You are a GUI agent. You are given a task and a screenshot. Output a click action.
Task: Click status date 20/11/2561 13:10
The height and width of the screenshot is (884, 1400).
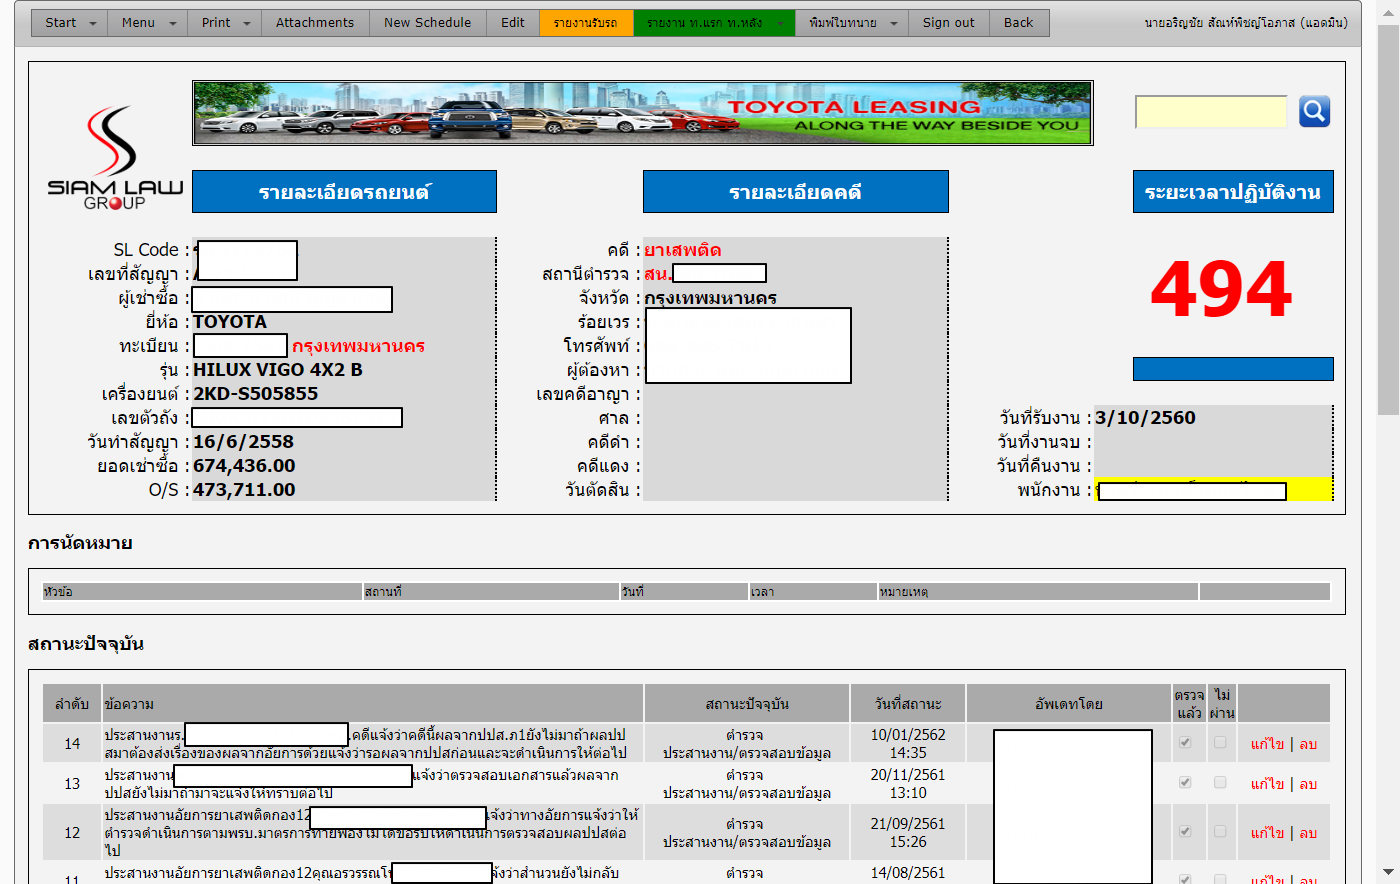point(908,784)
